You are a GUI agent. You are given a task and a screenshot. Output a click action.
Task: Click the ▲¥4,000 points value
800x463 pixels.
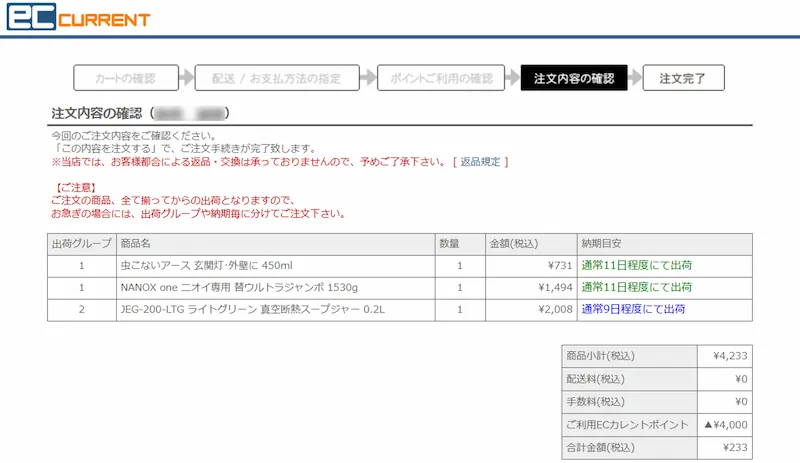pos(726,425)
